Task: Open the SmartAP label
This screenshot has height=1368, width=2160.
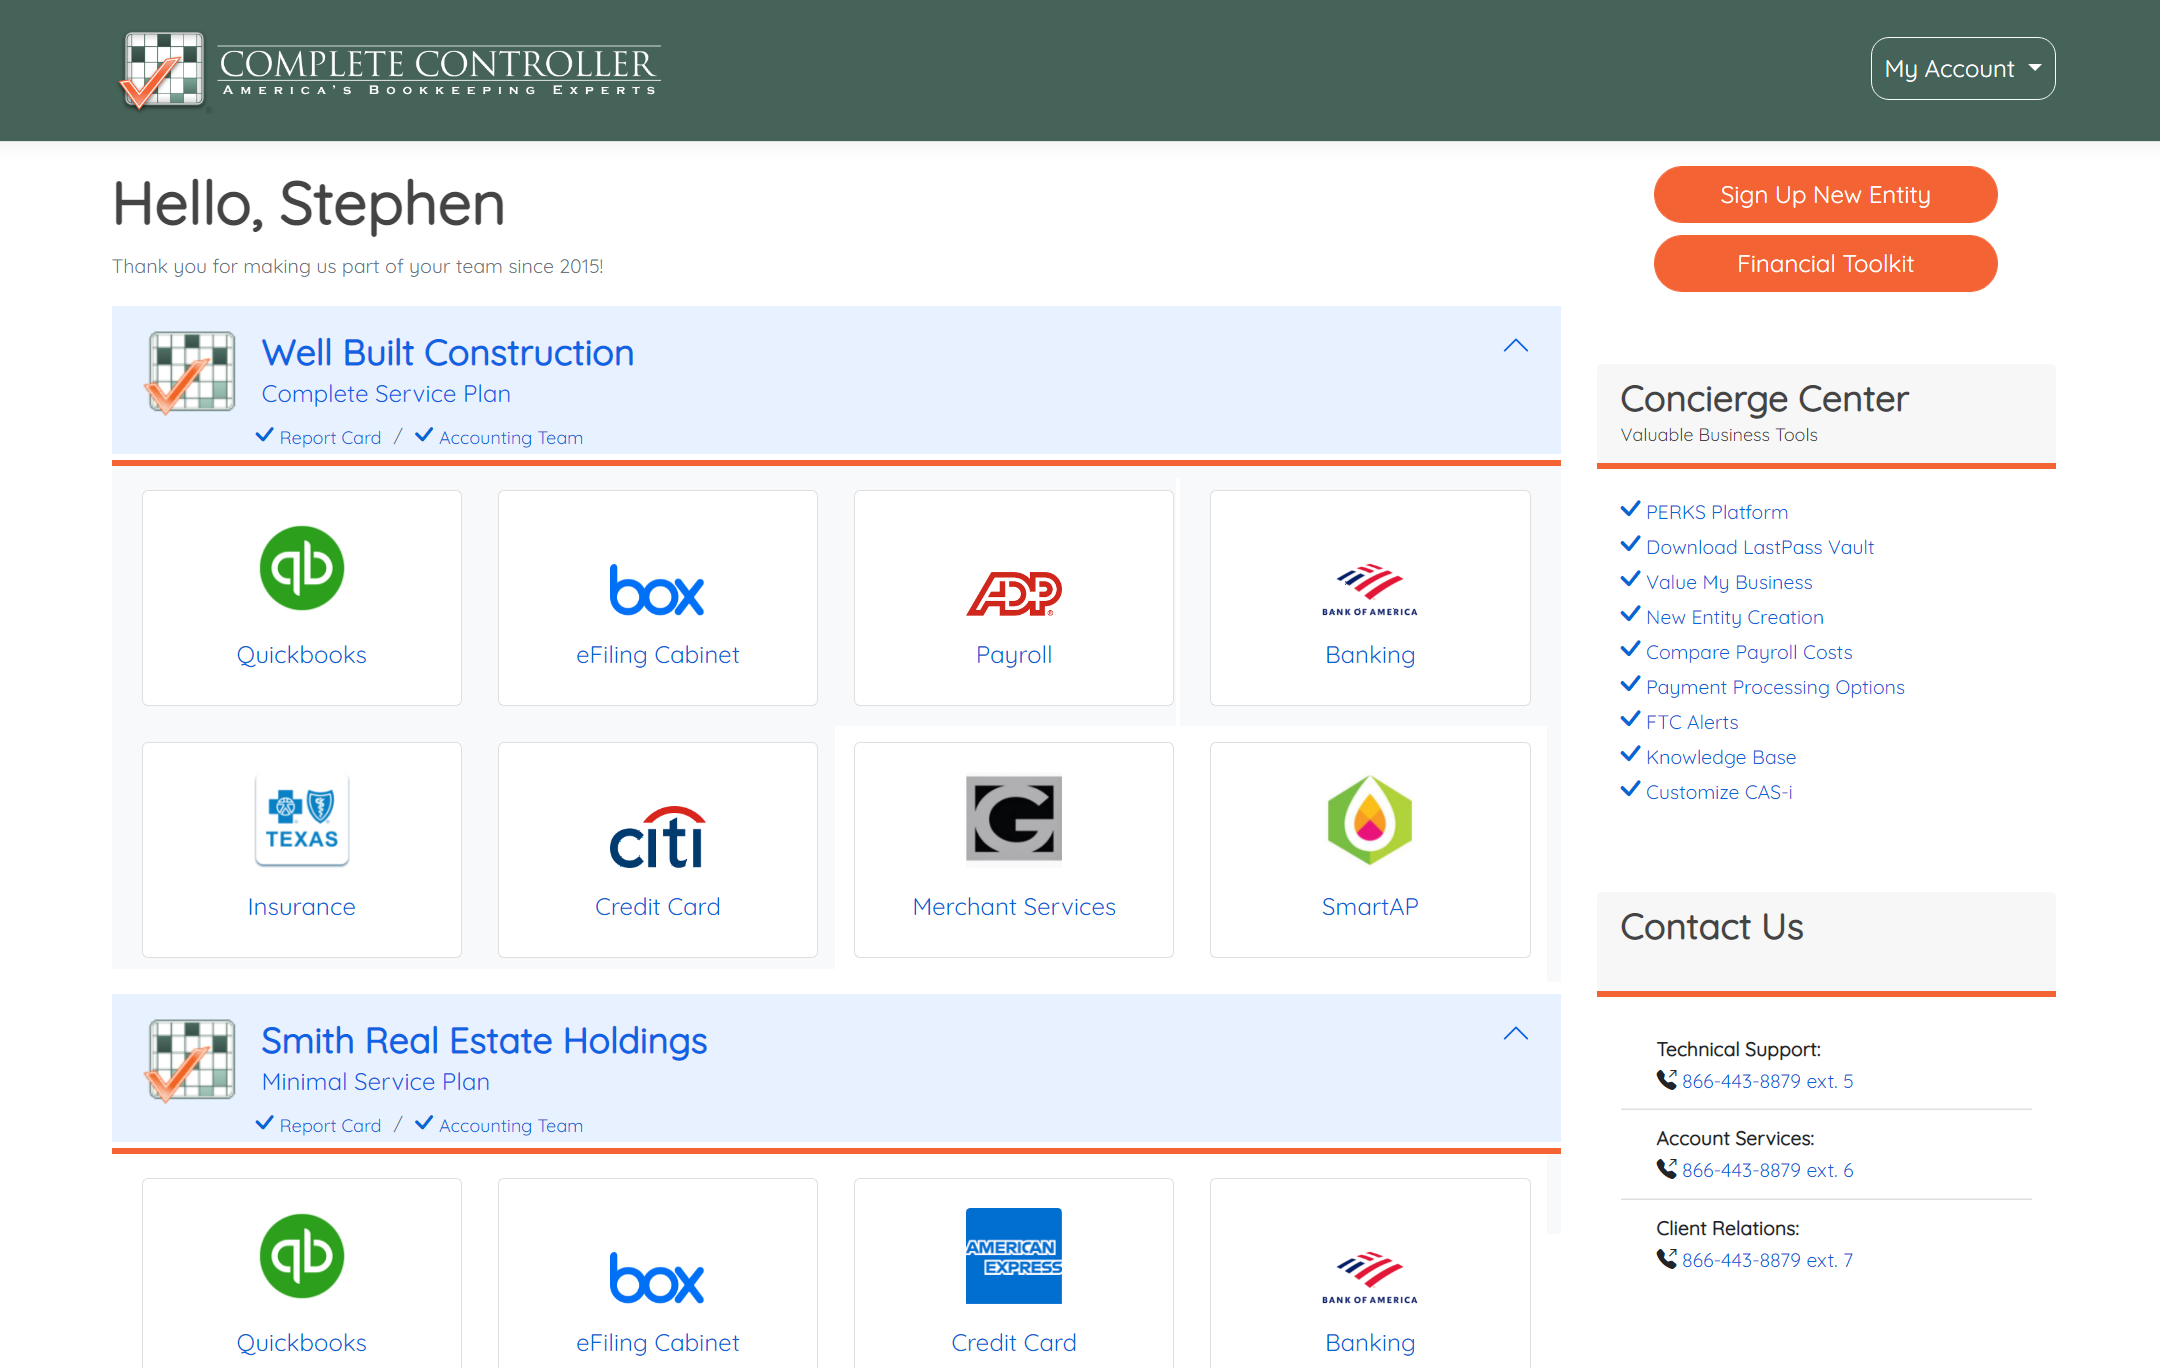Action: pos(1369,907)
